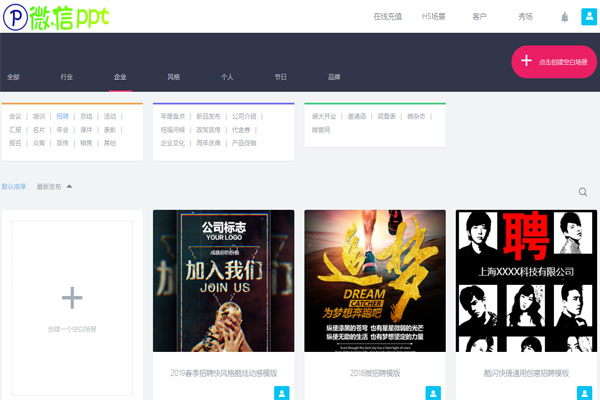Filter by 微官网 tag
This screenshot has height=400, width=600.
click(321, 130)
